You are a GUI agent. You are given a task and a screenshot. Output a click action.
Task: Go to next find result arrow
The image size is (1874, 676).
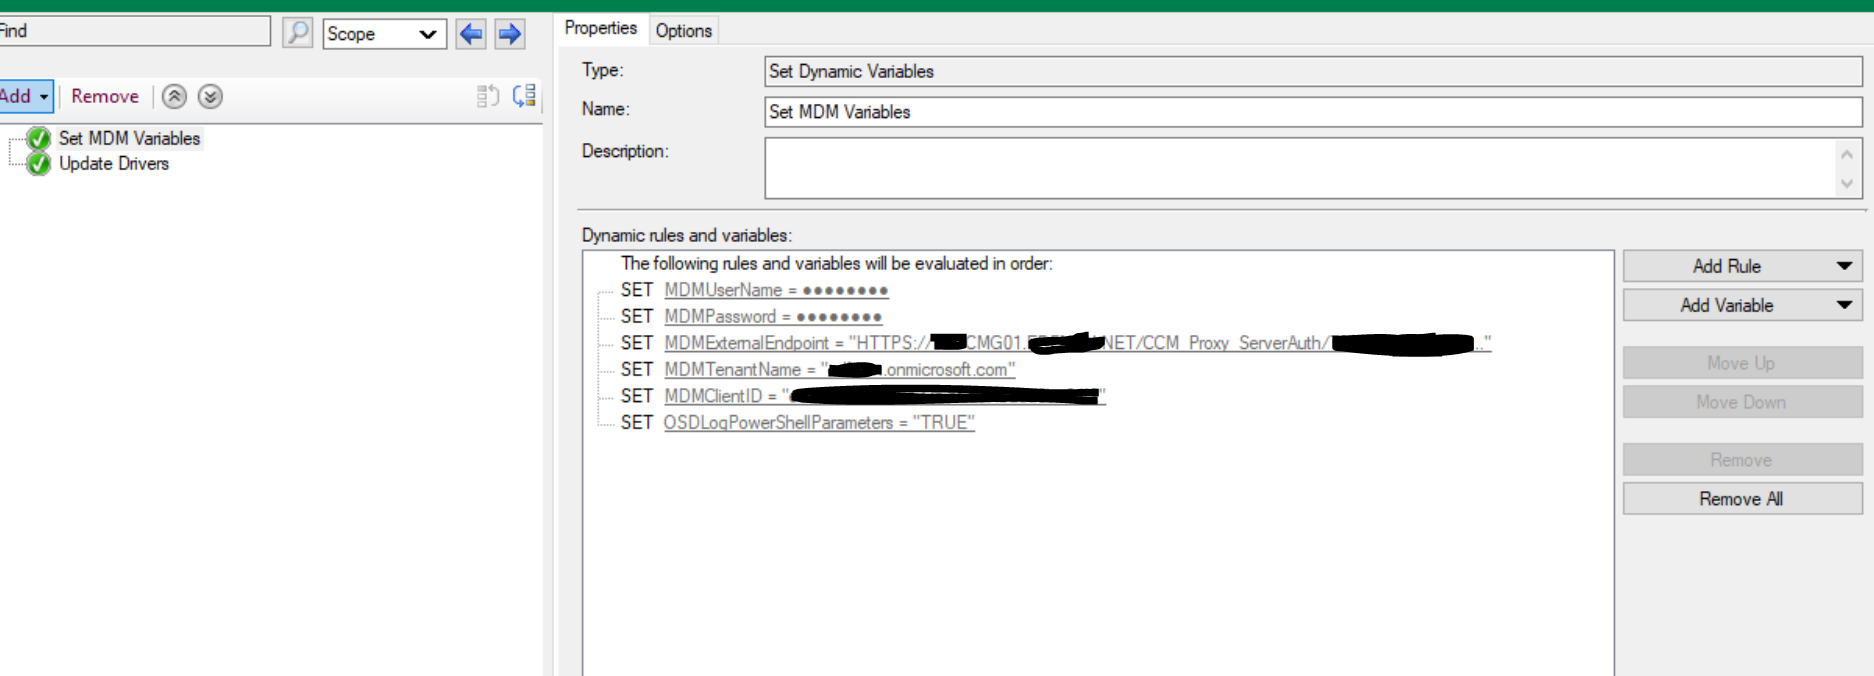[x=510, y=34]
